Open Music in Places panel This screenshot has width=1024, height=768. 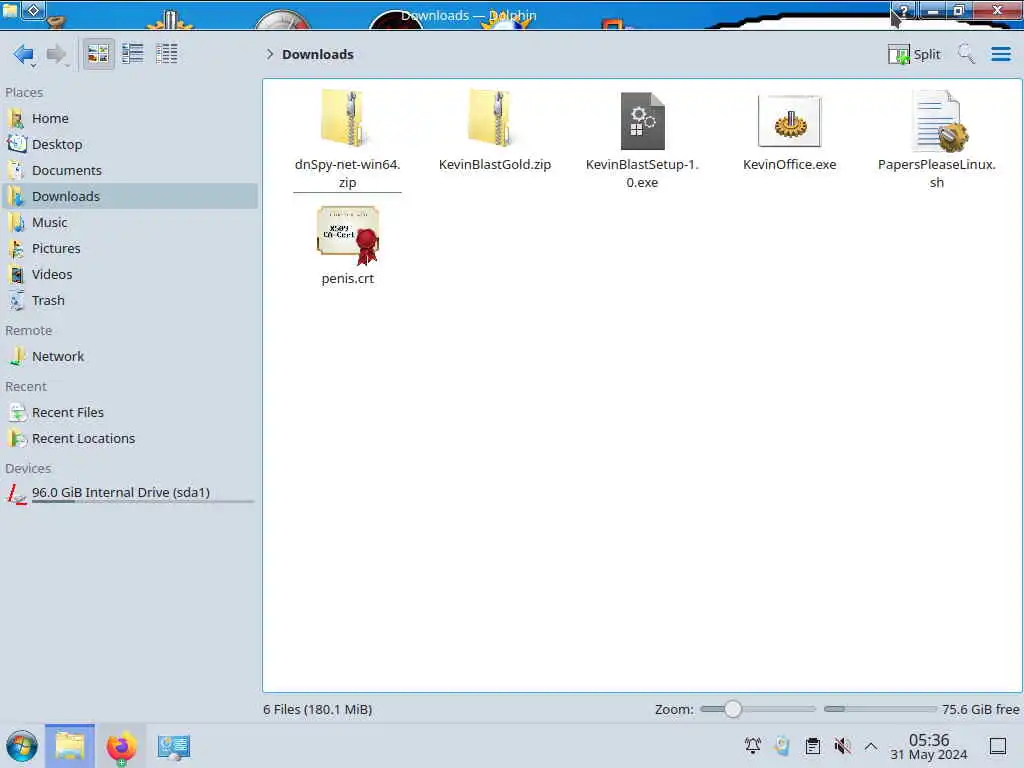coord(129,223)
